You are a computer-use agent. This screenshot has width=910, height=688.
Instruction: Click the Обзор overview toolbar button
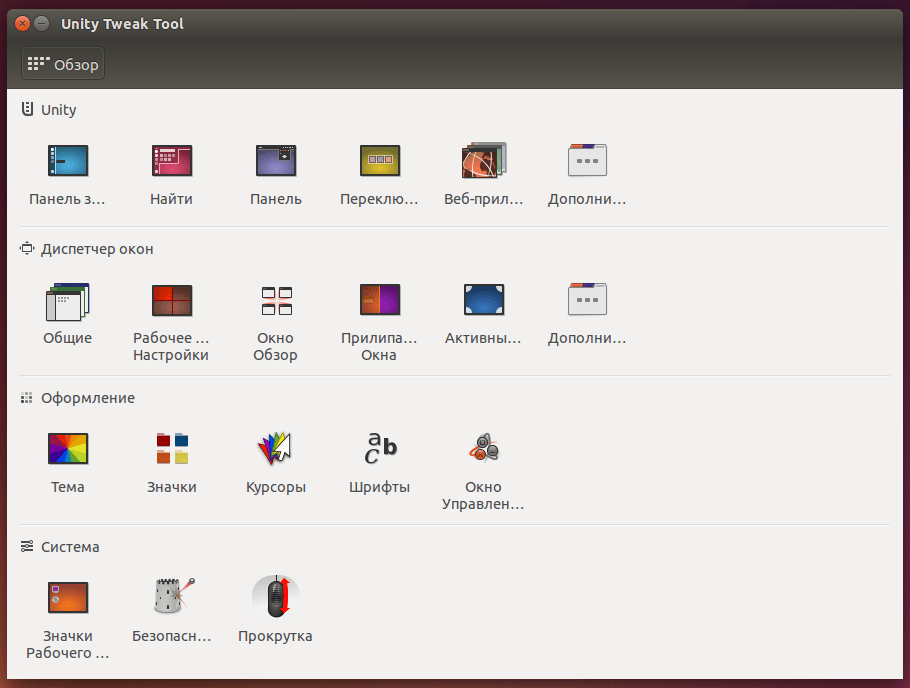pos(63,64)
